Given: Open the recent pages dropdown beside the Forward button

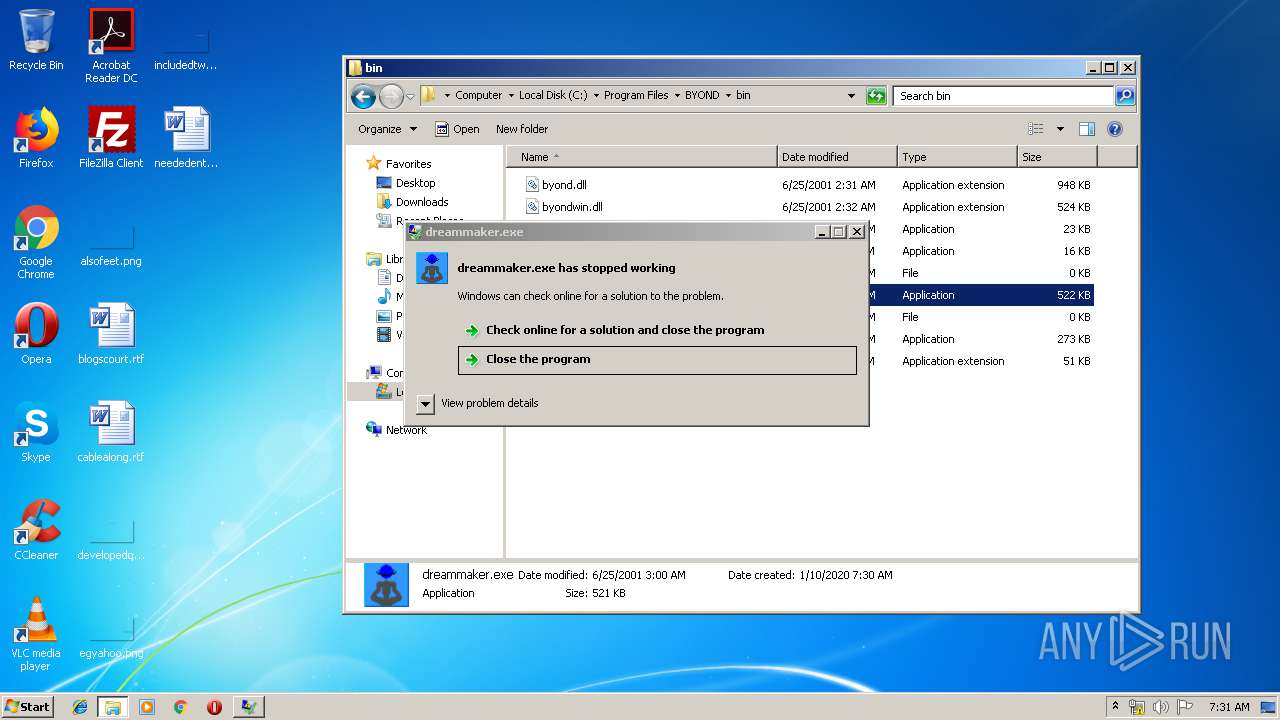Looking at the screenshot, I should coord(410,97).
